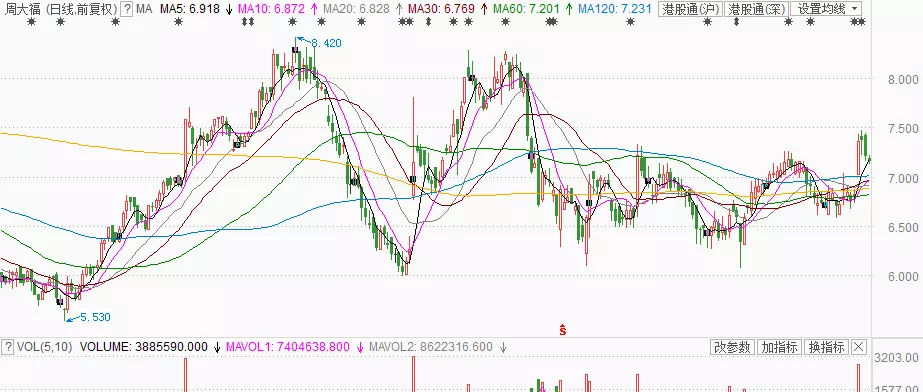Image resolution: width=923 pixels, height=392 pixels.
Task: Click the 8.000 price axis label
Action: [903, 79]
